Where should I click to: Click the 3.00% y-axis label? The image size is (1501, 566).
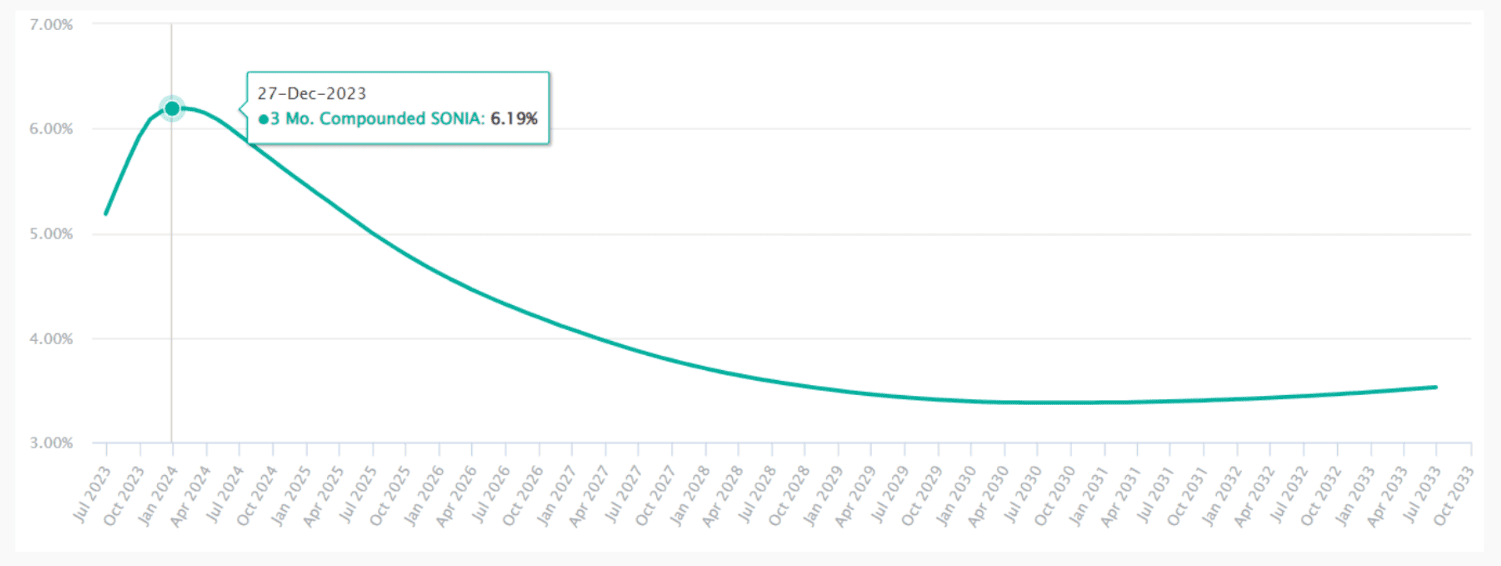(x=52, y=443)
